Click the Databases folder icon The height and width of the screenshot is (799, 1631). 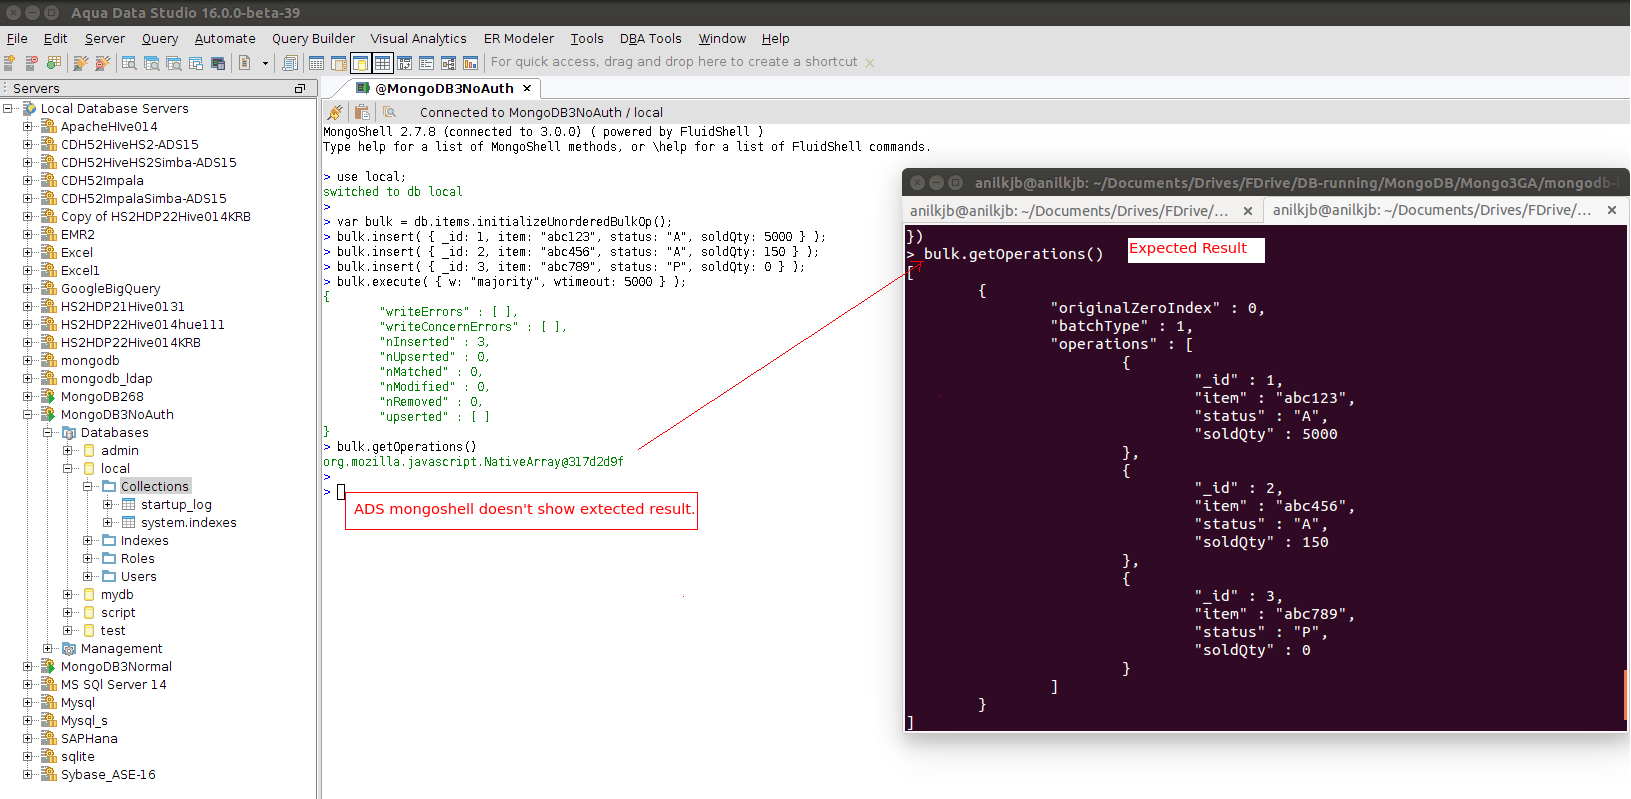69,433
